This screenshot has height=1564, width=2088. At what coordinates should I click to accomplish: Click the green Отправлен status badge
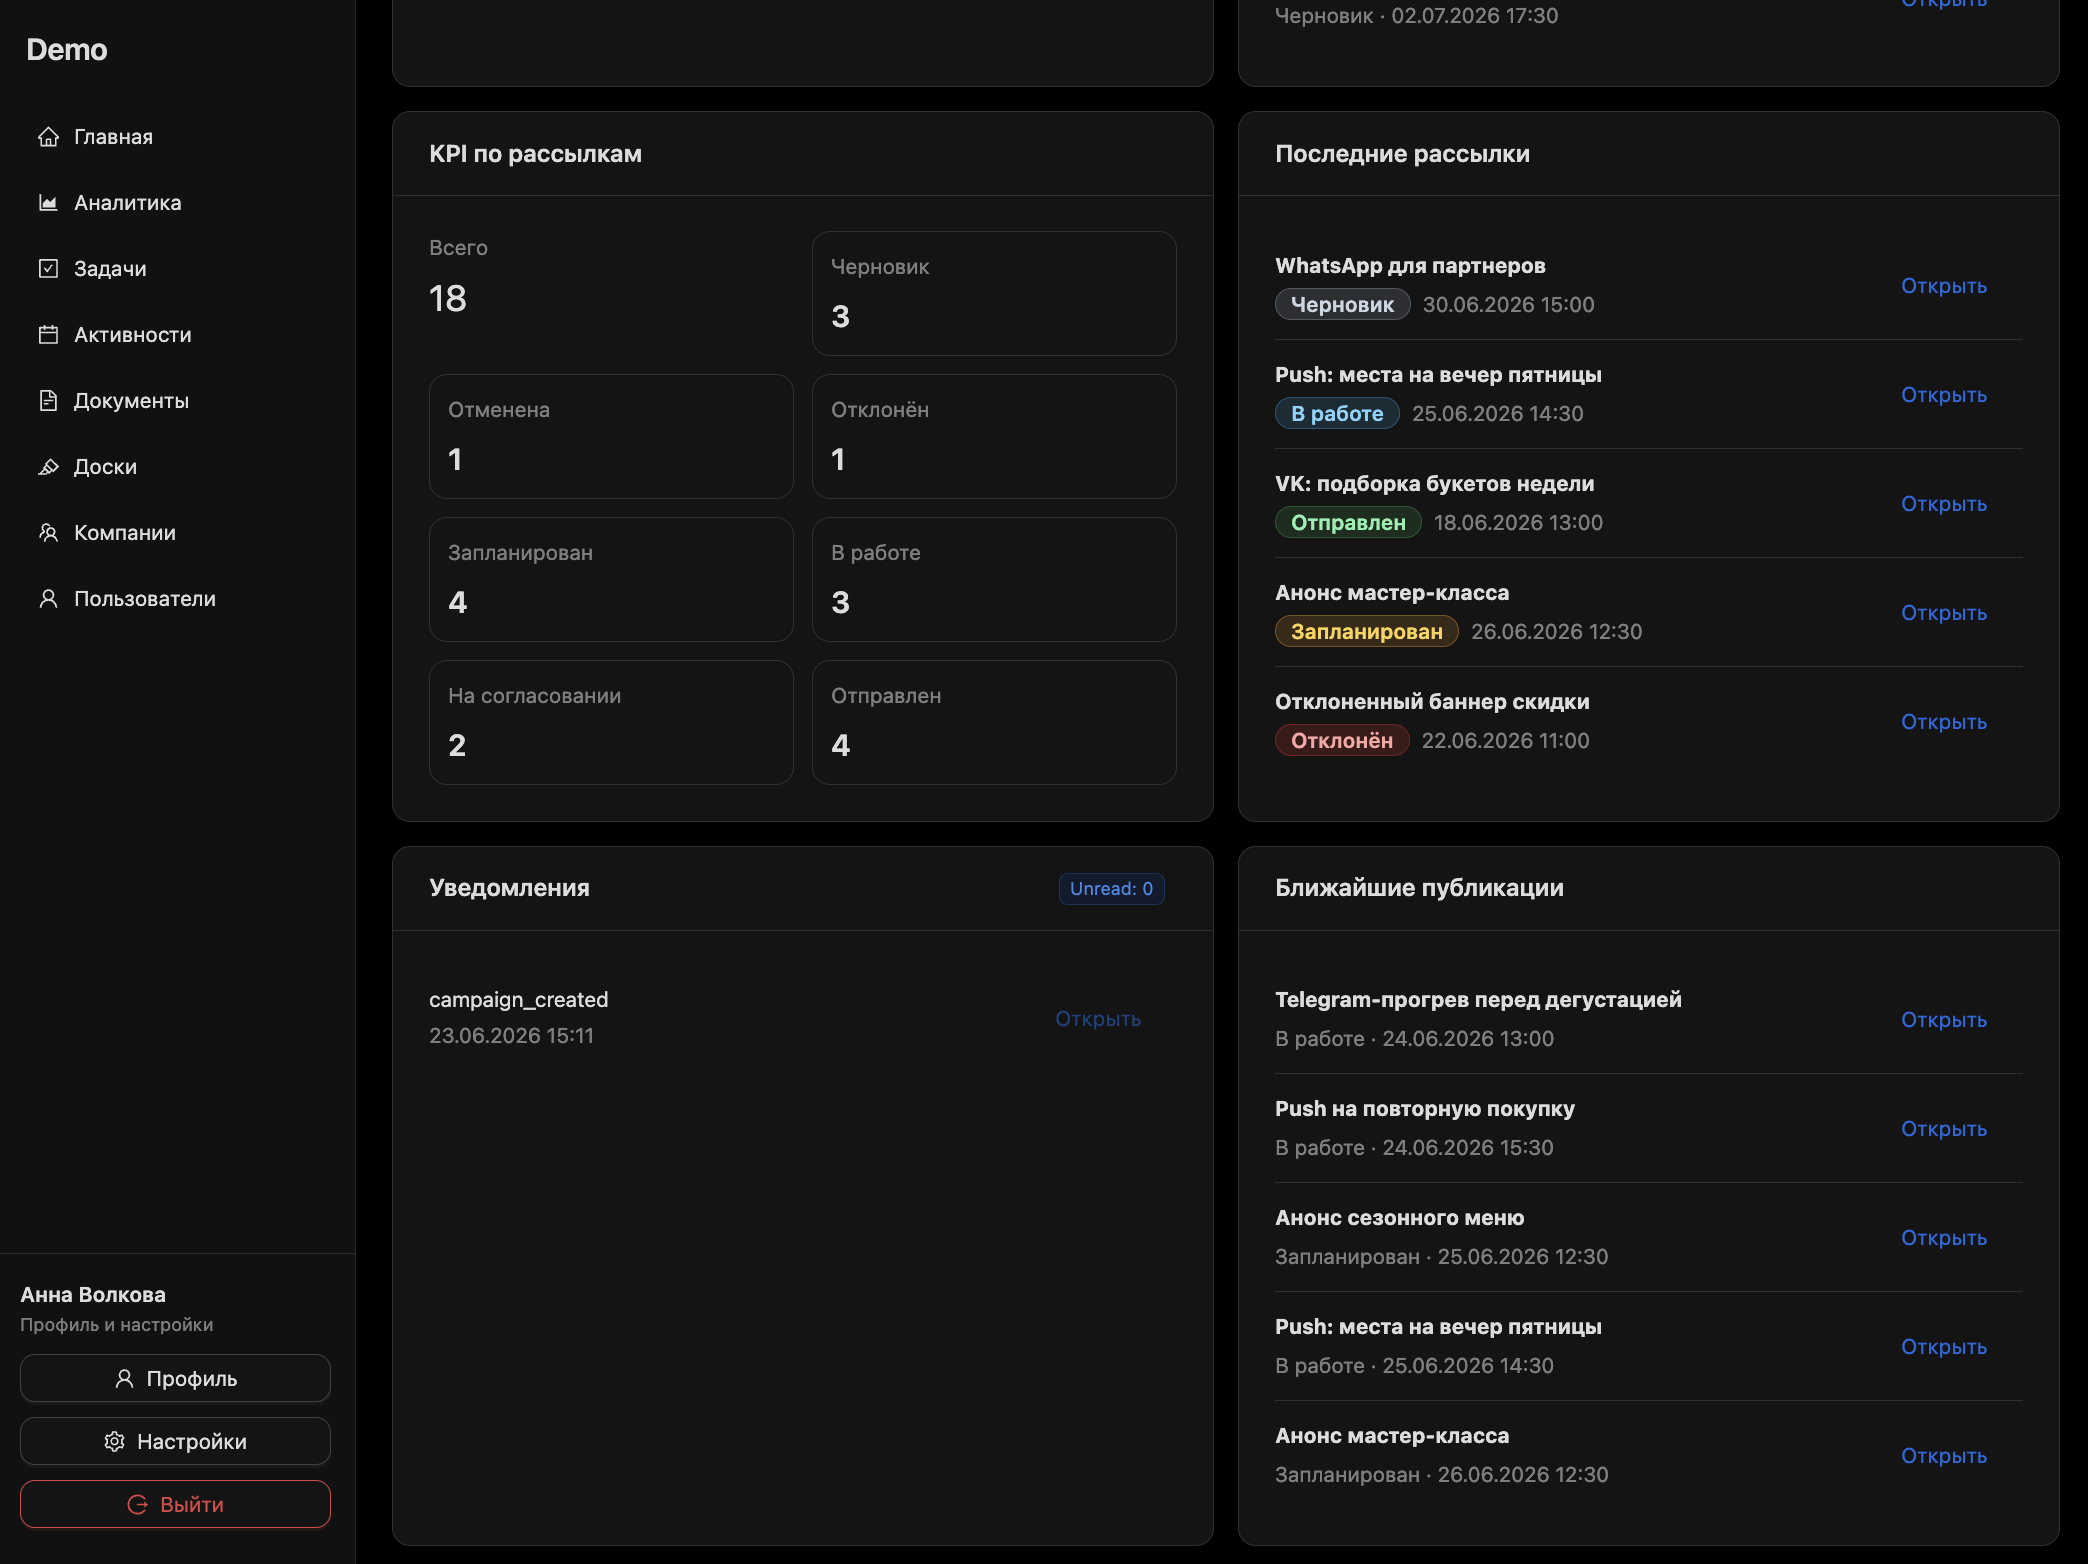1348,523
